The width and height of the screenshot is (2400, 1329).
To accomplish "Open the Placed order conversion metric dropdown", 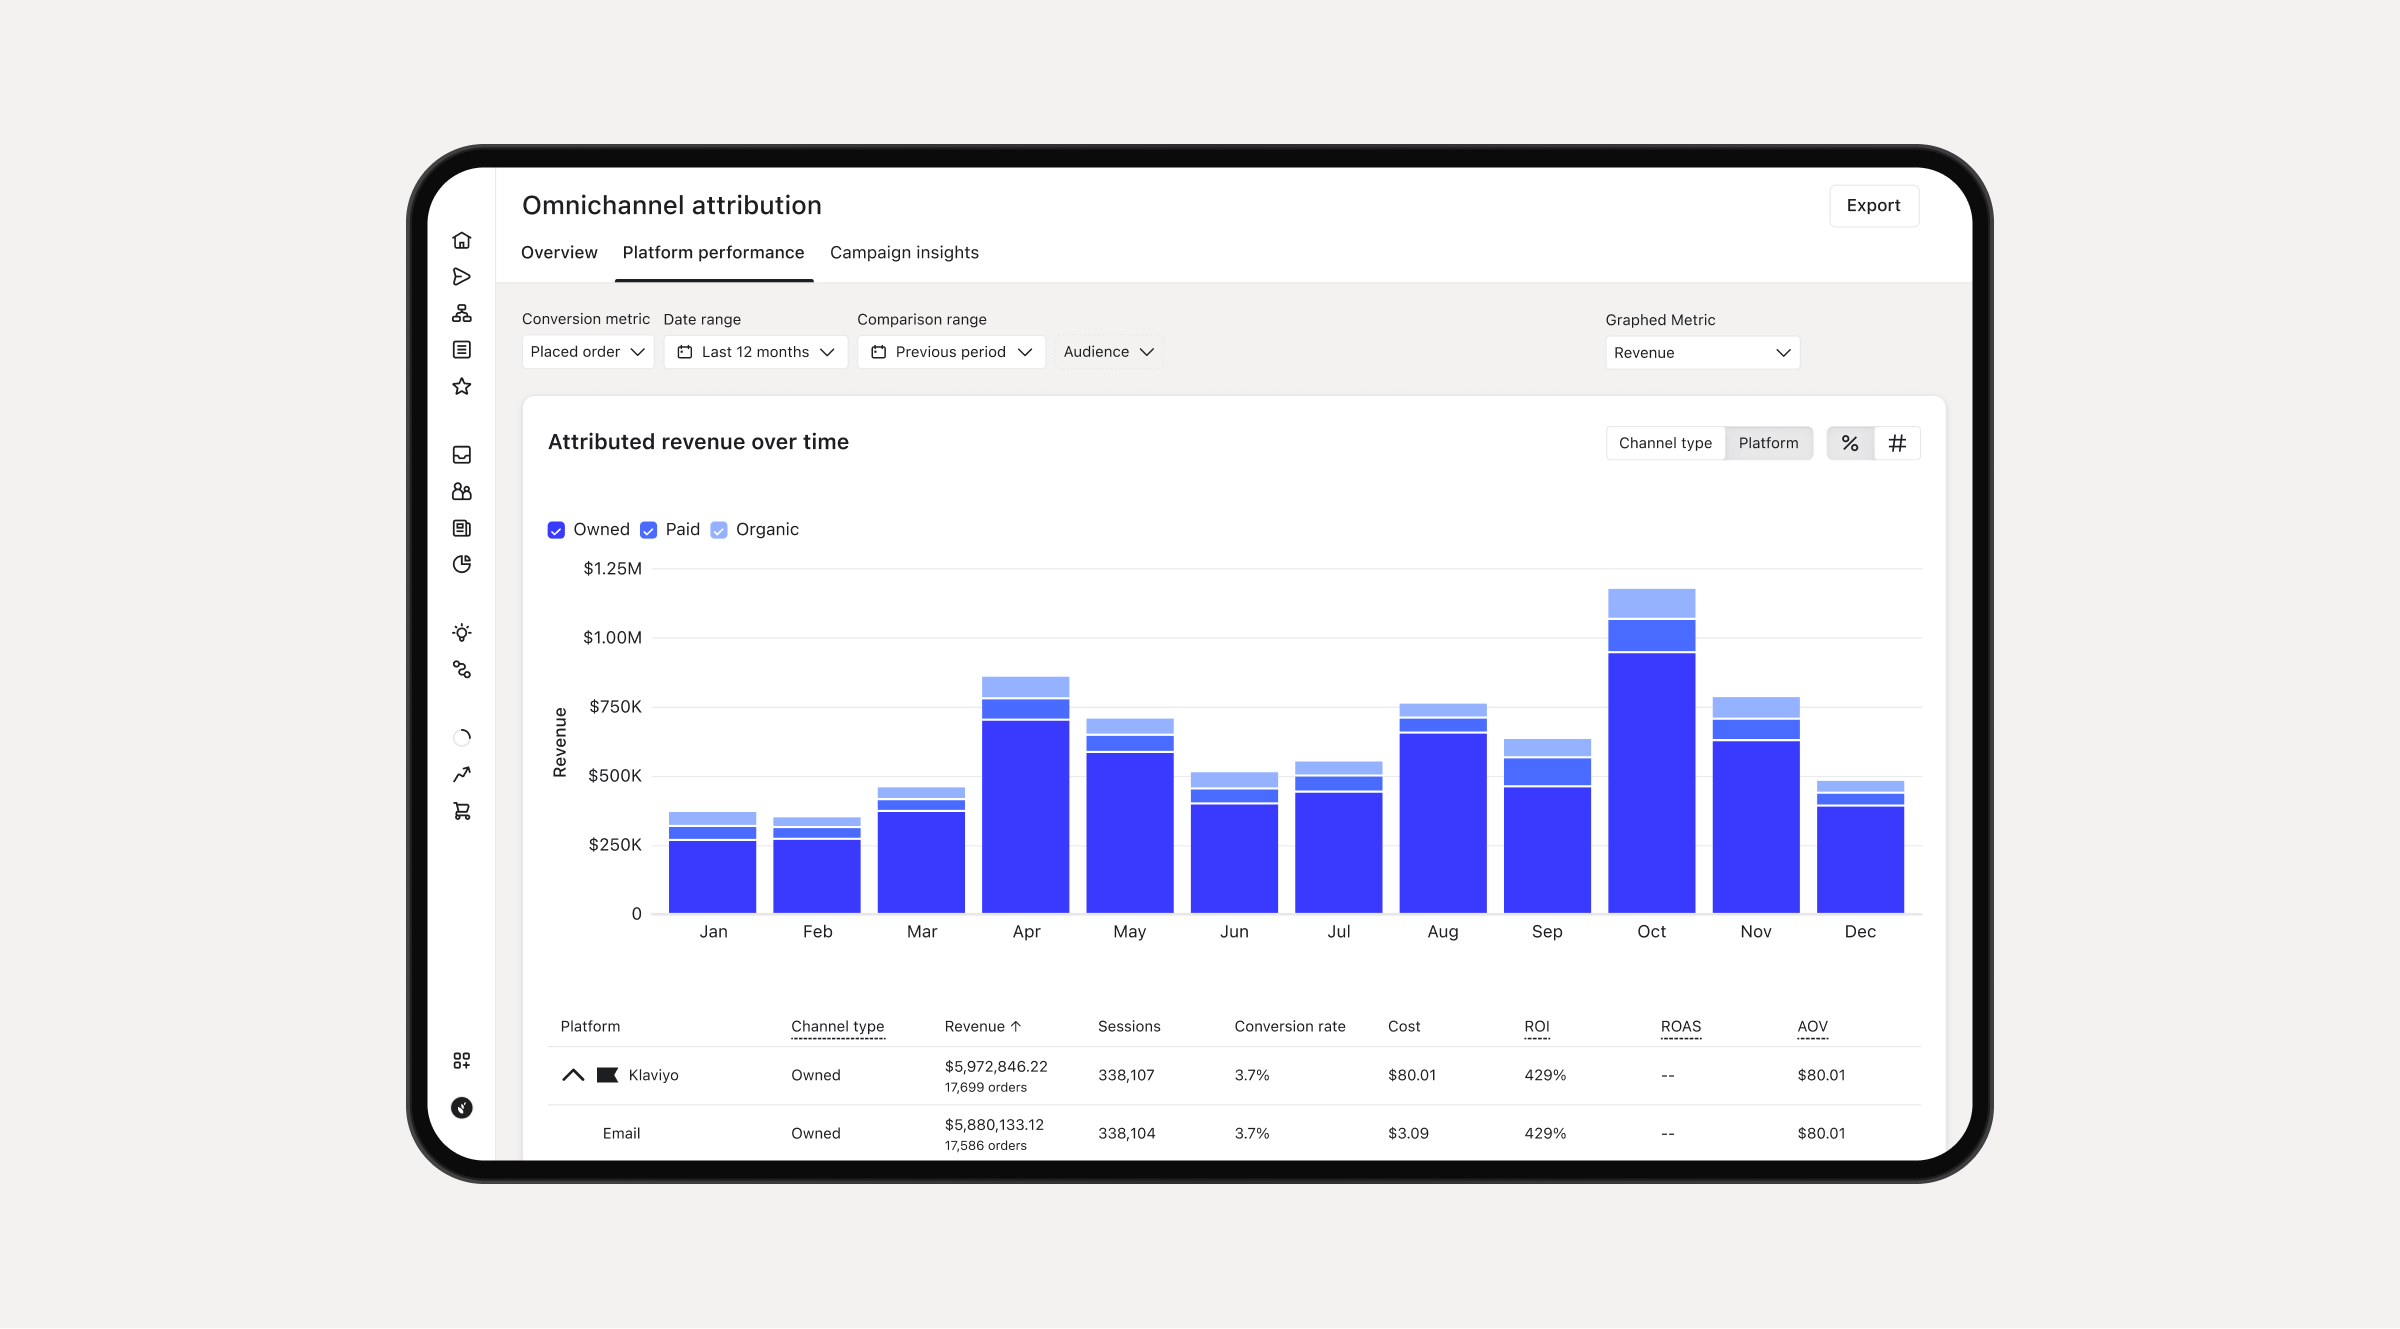I will (588, 352).
